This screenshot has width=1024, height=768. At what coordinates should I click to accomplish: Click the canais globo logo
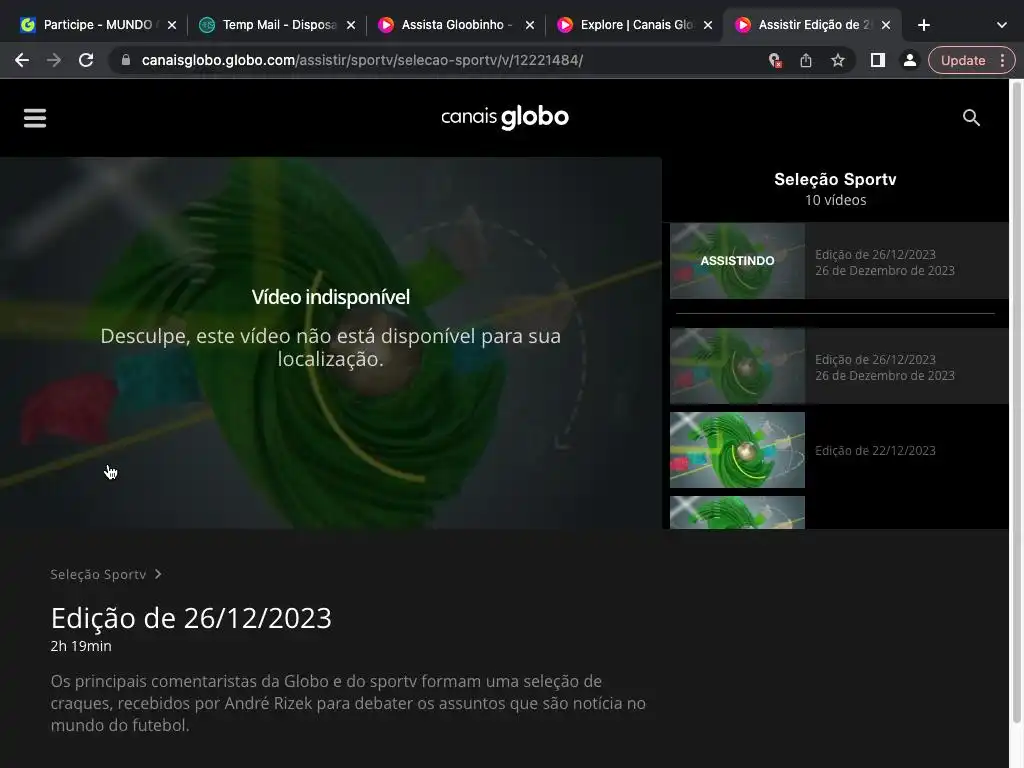pos(505,118)
